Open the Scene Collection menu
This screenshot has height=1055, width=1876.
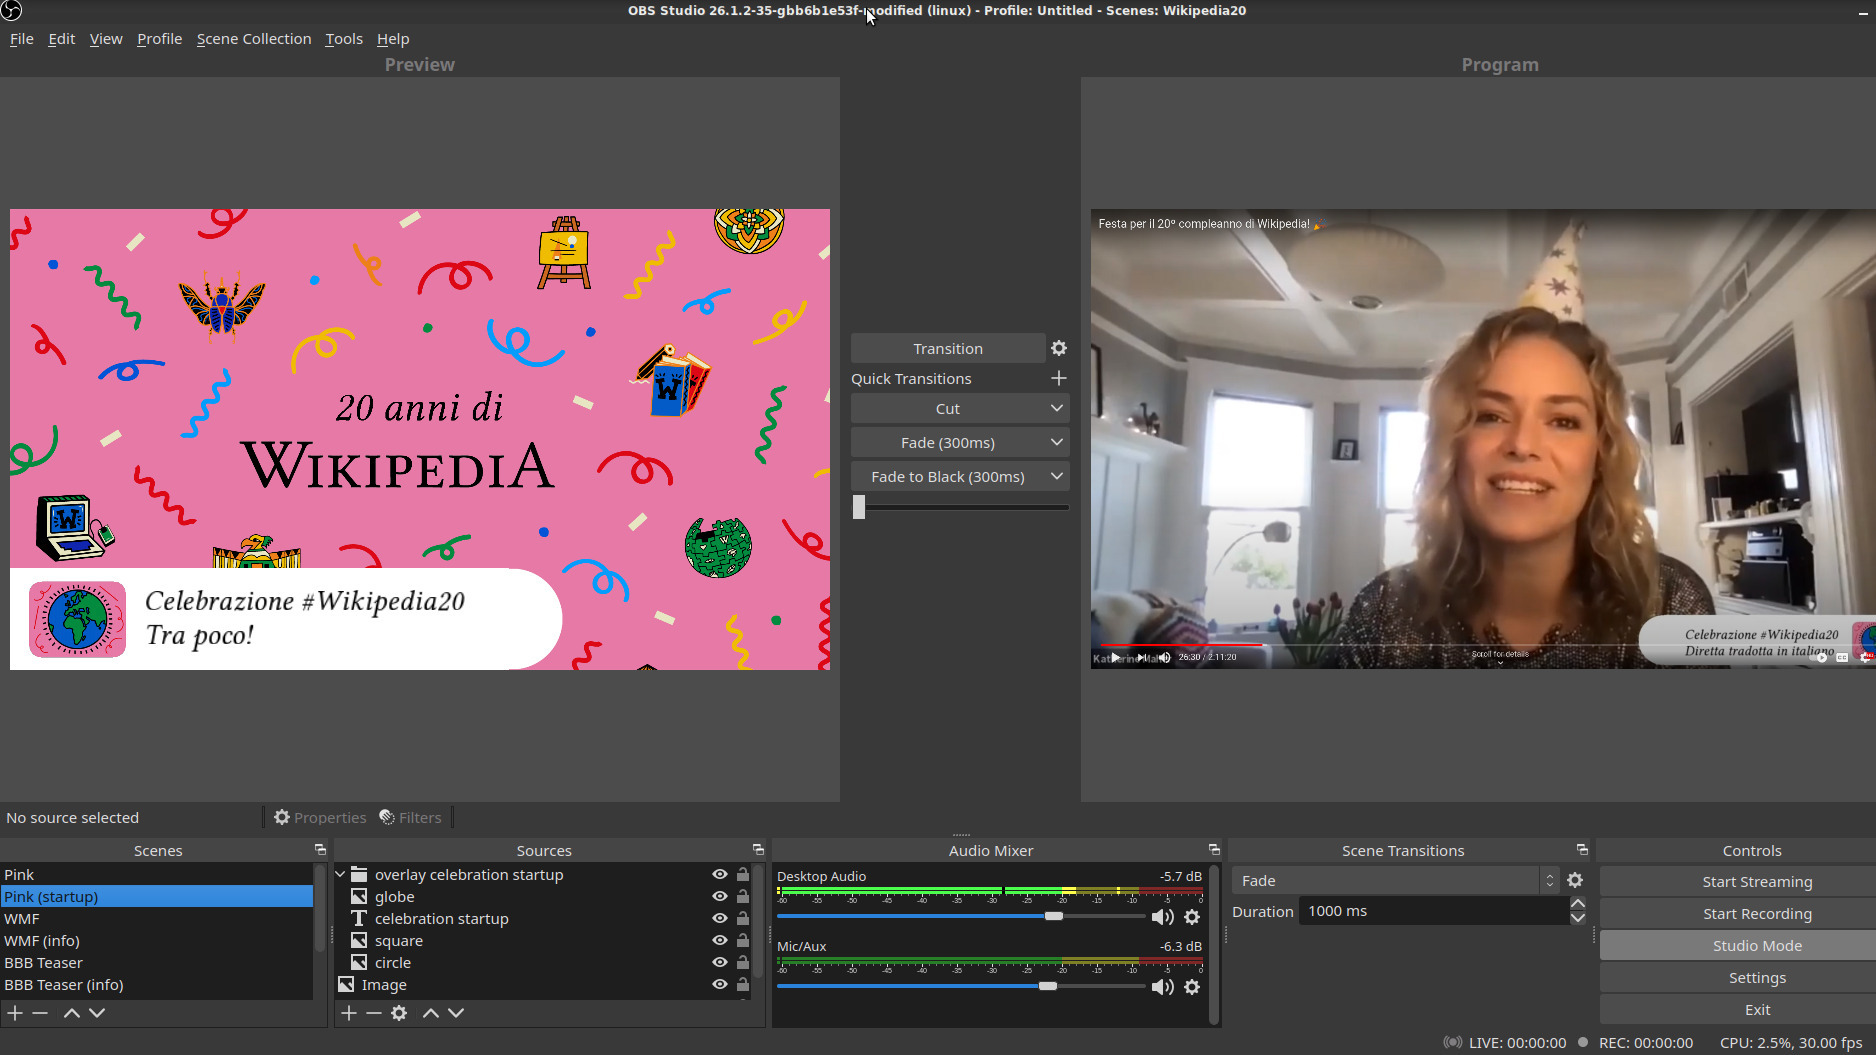(254, 39)
